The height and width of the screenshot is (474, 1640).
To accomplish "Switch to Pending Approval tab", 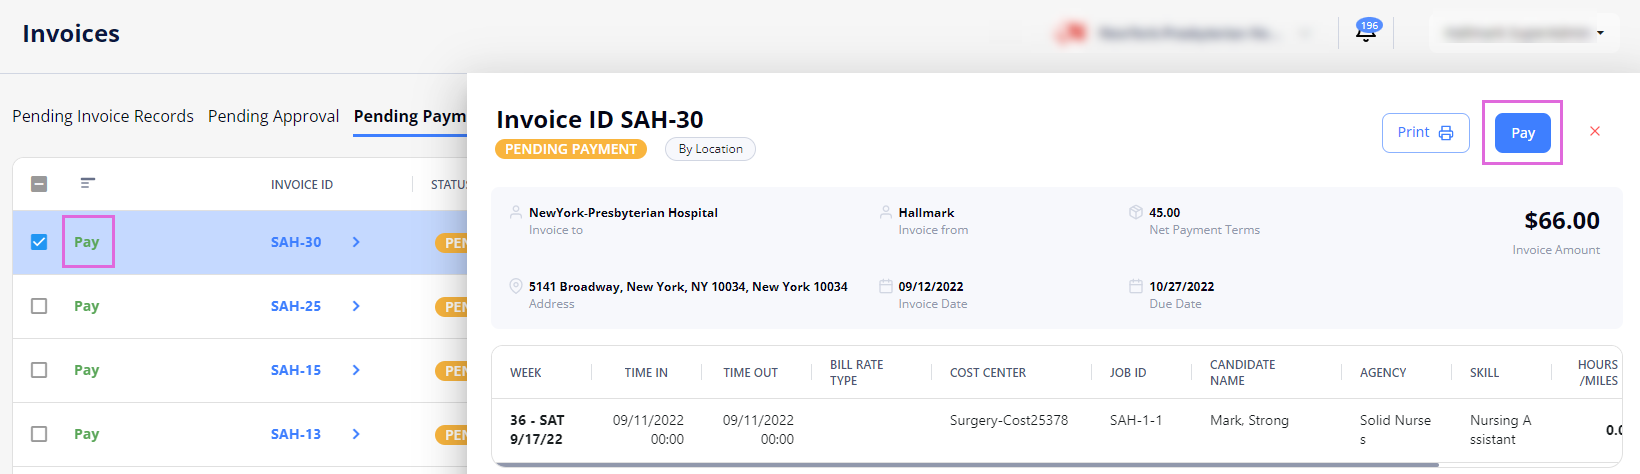I will pyautogui.click(x=274, y=116).
